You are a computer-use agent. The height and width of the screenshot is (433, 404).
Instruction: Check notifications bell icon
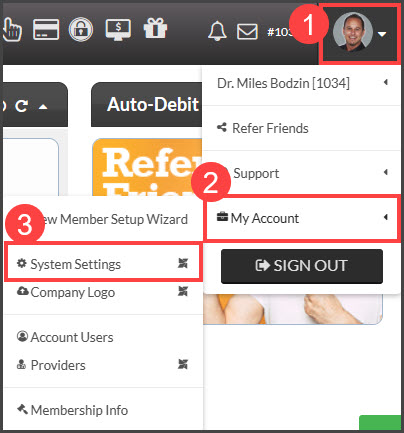pyautogui.click(x=217, y=31)
